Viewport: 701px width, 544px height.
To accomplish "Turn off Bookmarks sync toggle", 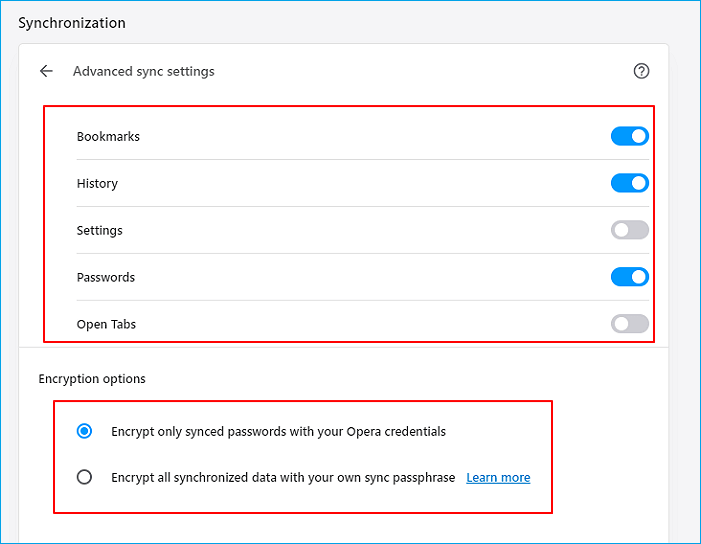I will pyautogui.click(x=629, y=136).
